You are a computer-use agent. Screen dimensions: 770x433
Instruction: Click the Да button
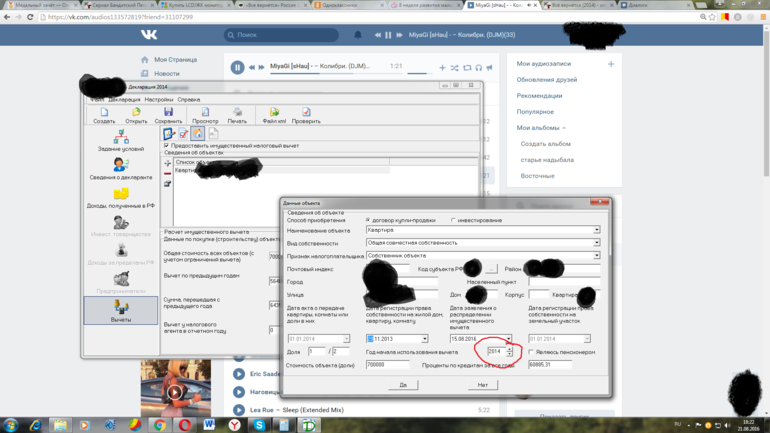402,384
